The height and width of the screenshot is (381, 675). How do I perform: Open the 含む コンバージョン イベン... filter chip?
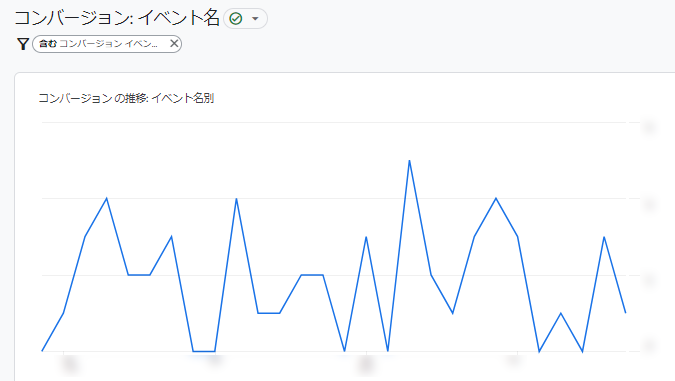(x=99, y=43)
